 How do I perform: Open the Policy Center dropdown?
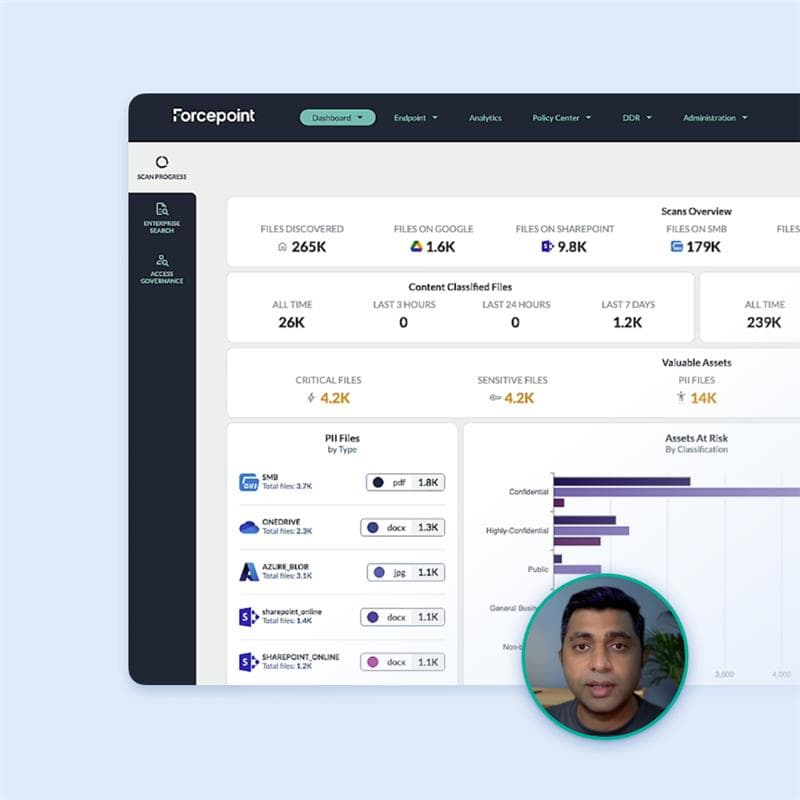pyautogui.click(x=561, y=118)
